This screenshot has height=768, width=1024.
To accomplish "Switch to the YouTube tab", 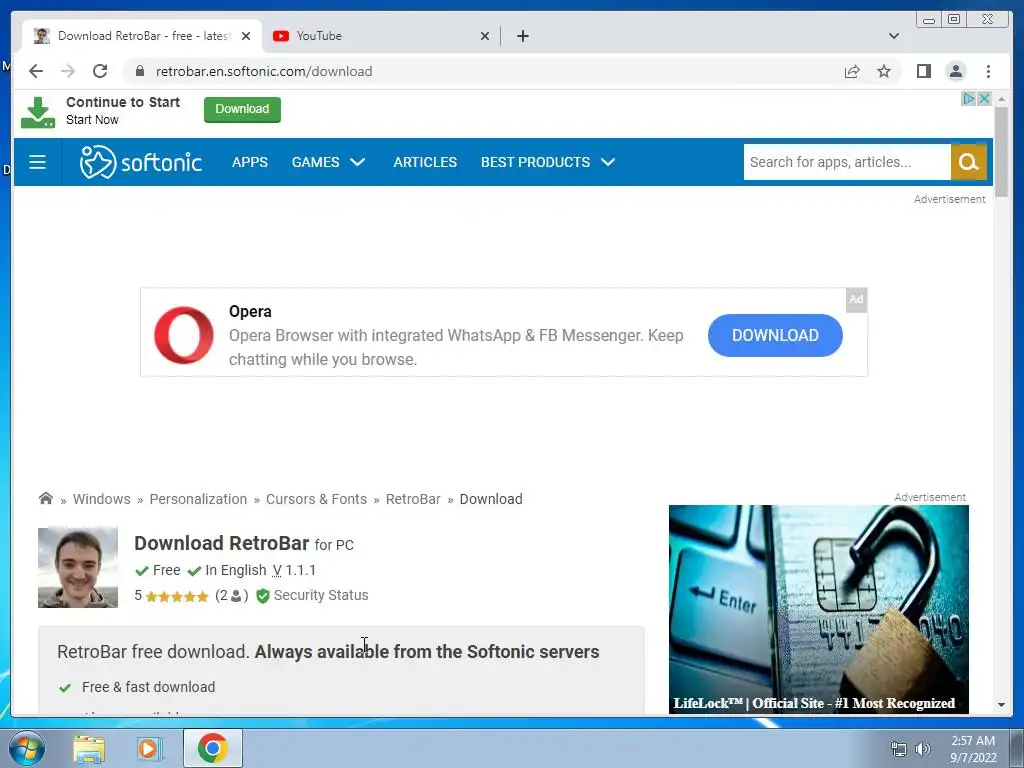I will pyautogui.click(x=381, y=36).
